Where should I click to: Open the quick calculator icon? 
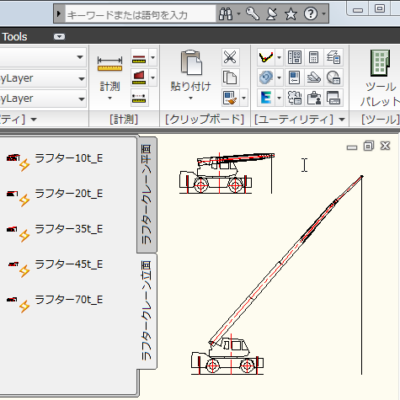click(313, 57)
